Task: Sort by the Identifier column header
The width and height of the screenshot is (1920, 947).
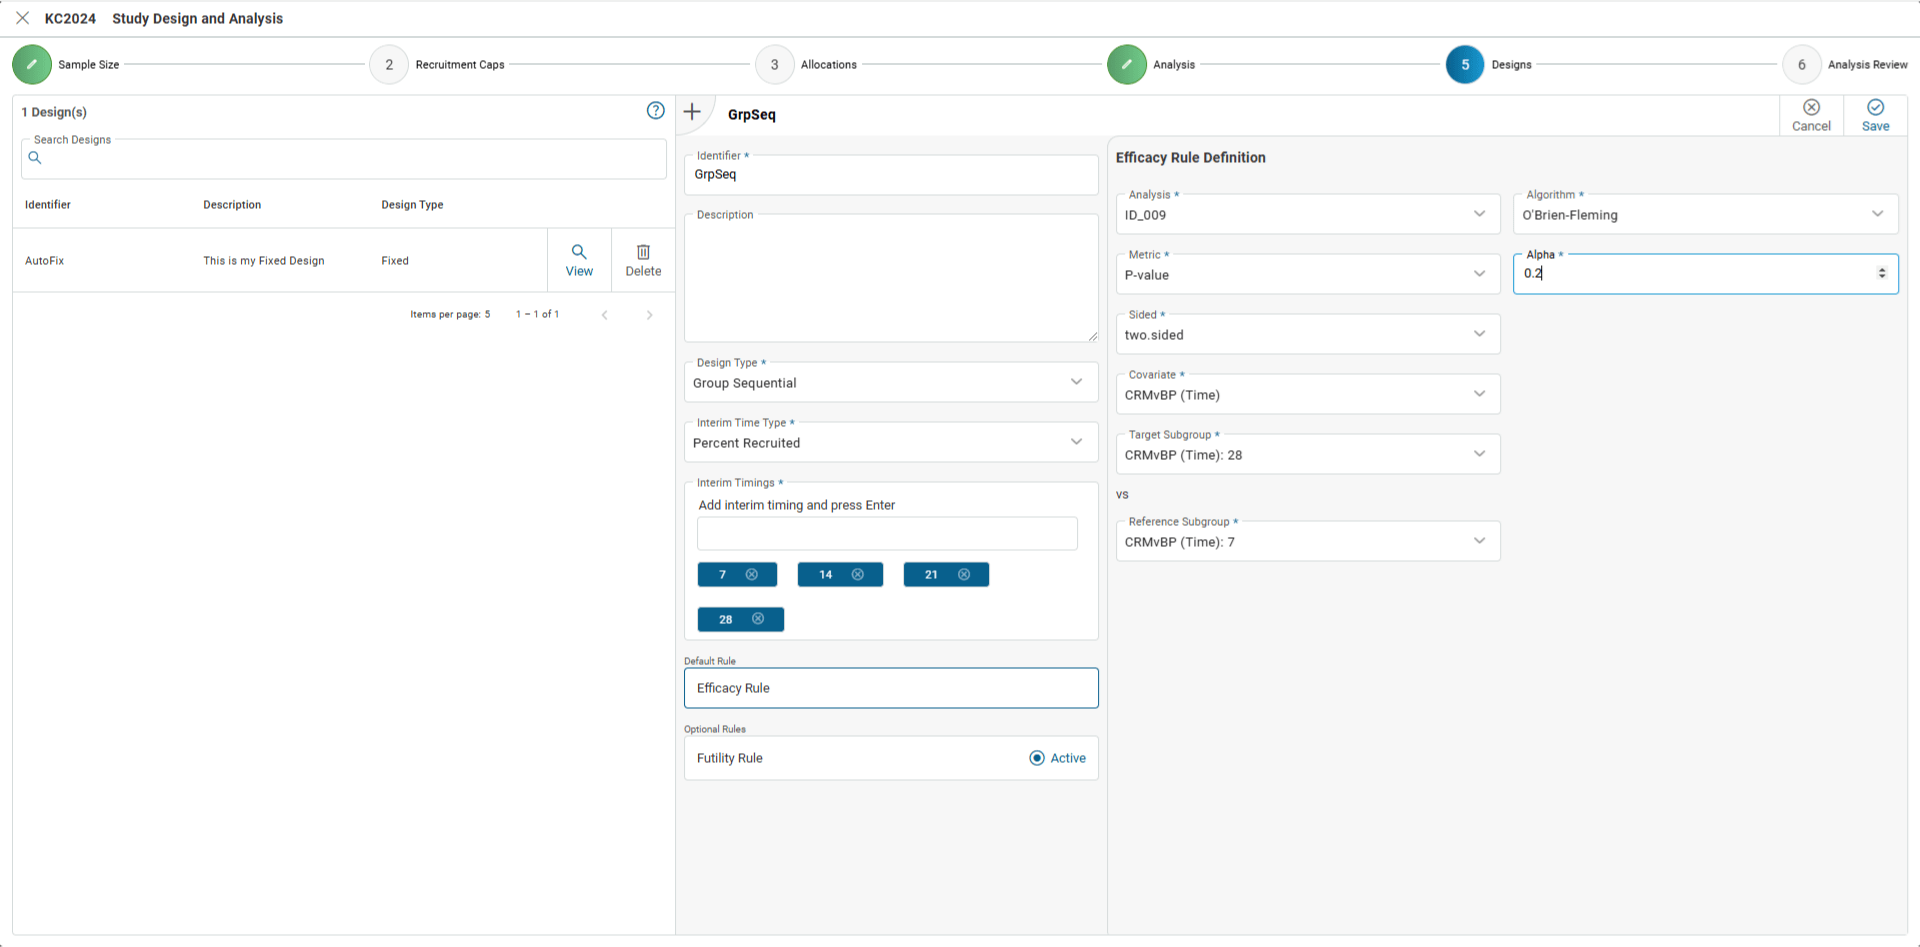Action: pyautogui.click(x=48, y=204)
